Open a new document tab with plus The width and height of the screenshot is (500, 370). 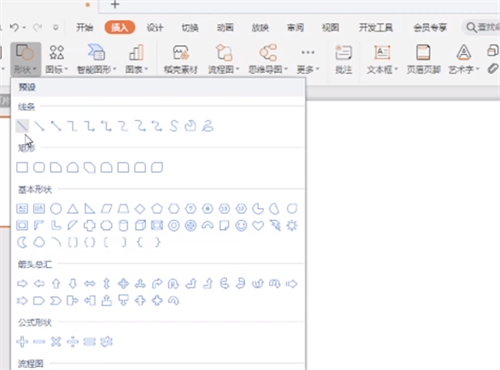tap(115, 4)
